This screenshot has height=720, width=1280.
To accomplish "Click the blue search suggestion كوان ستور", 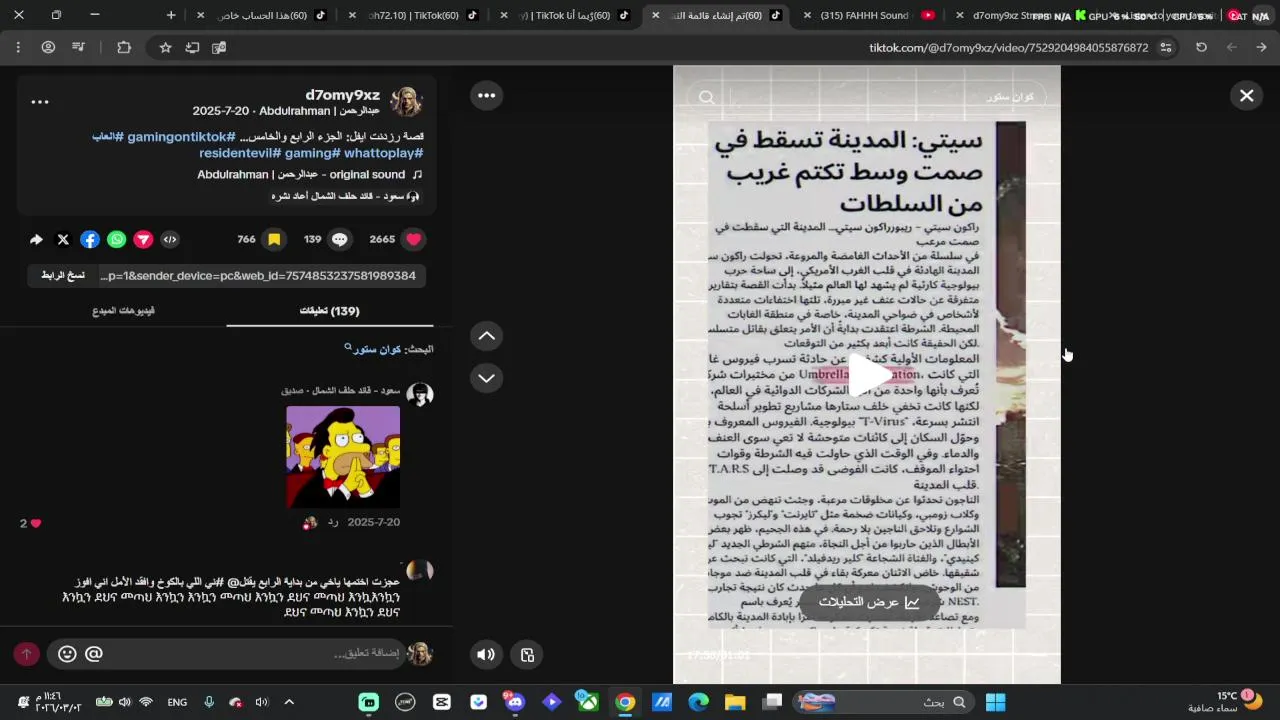I will [x=375, y=349].
